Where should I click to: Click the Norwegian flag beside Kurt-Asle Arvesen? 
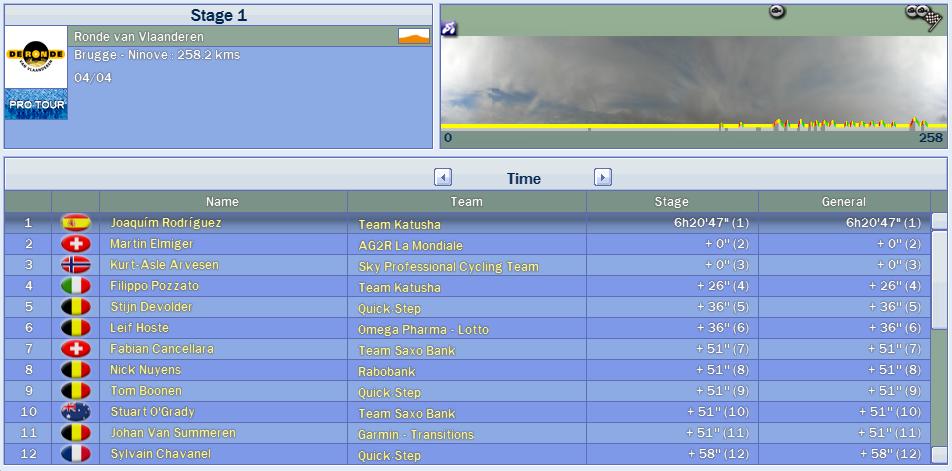[76, 265]
